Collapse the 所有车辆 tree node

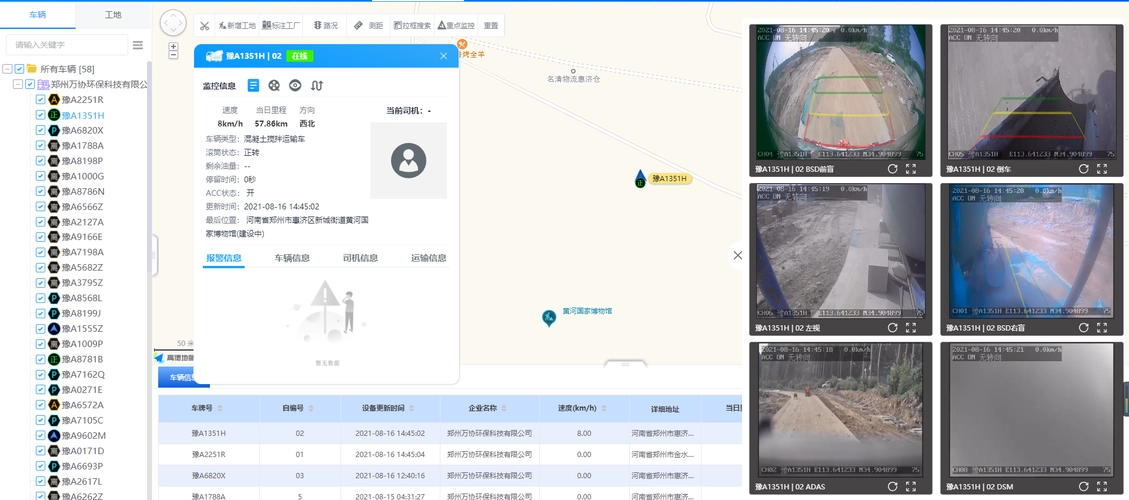7,69
